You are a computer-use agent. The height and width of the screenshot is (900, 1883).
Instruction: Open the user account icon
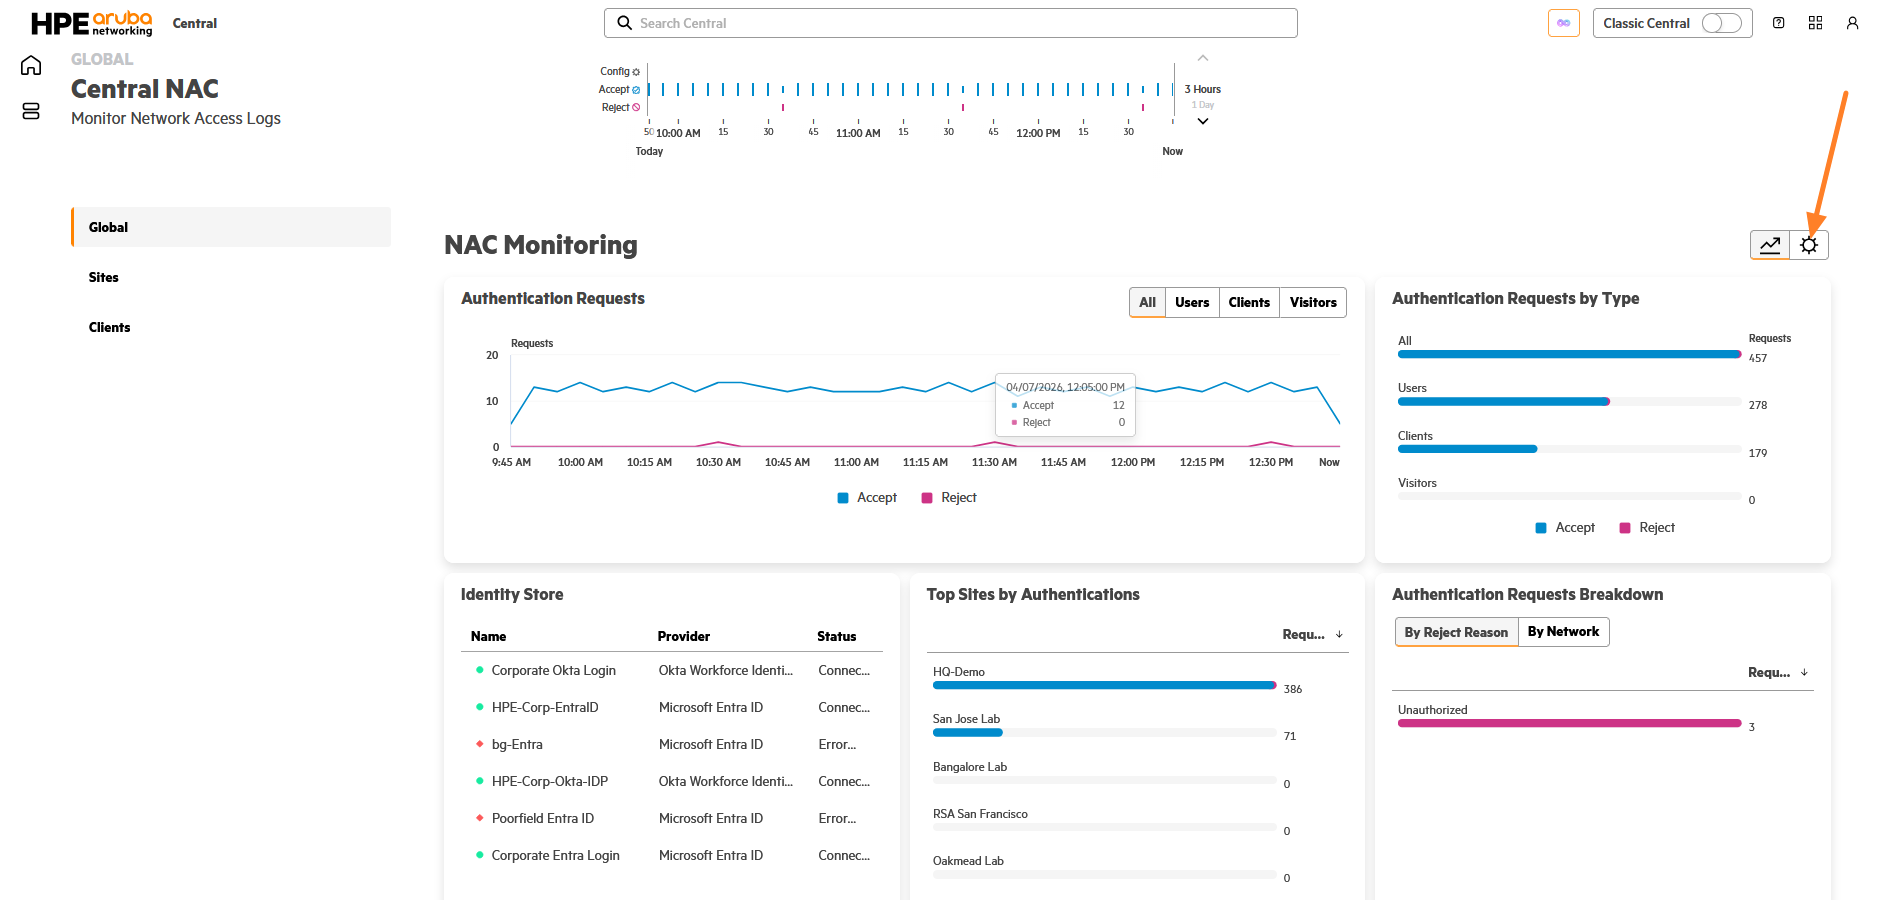[1852, 23]
